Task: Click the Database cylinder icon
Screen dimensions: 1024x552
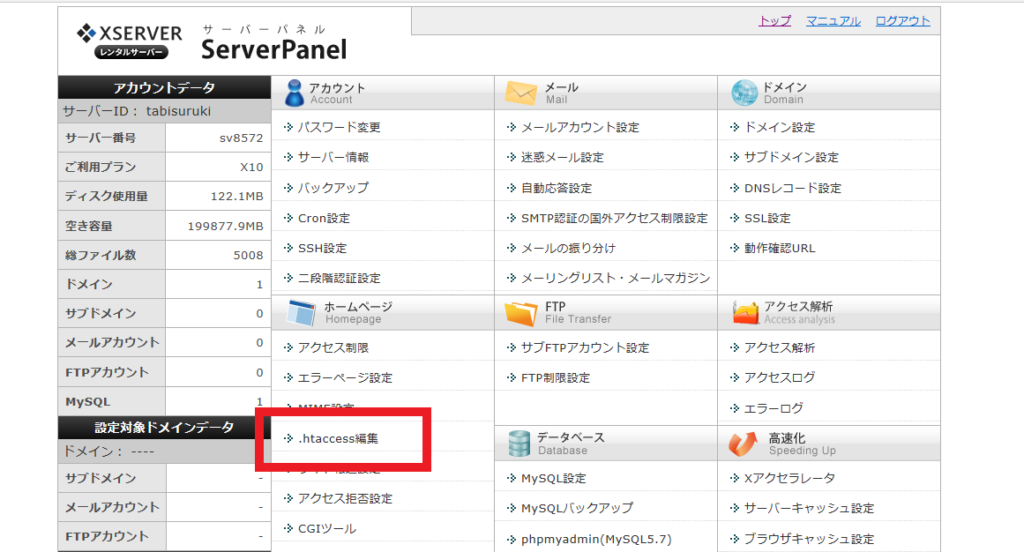Action: pos(519,444)
